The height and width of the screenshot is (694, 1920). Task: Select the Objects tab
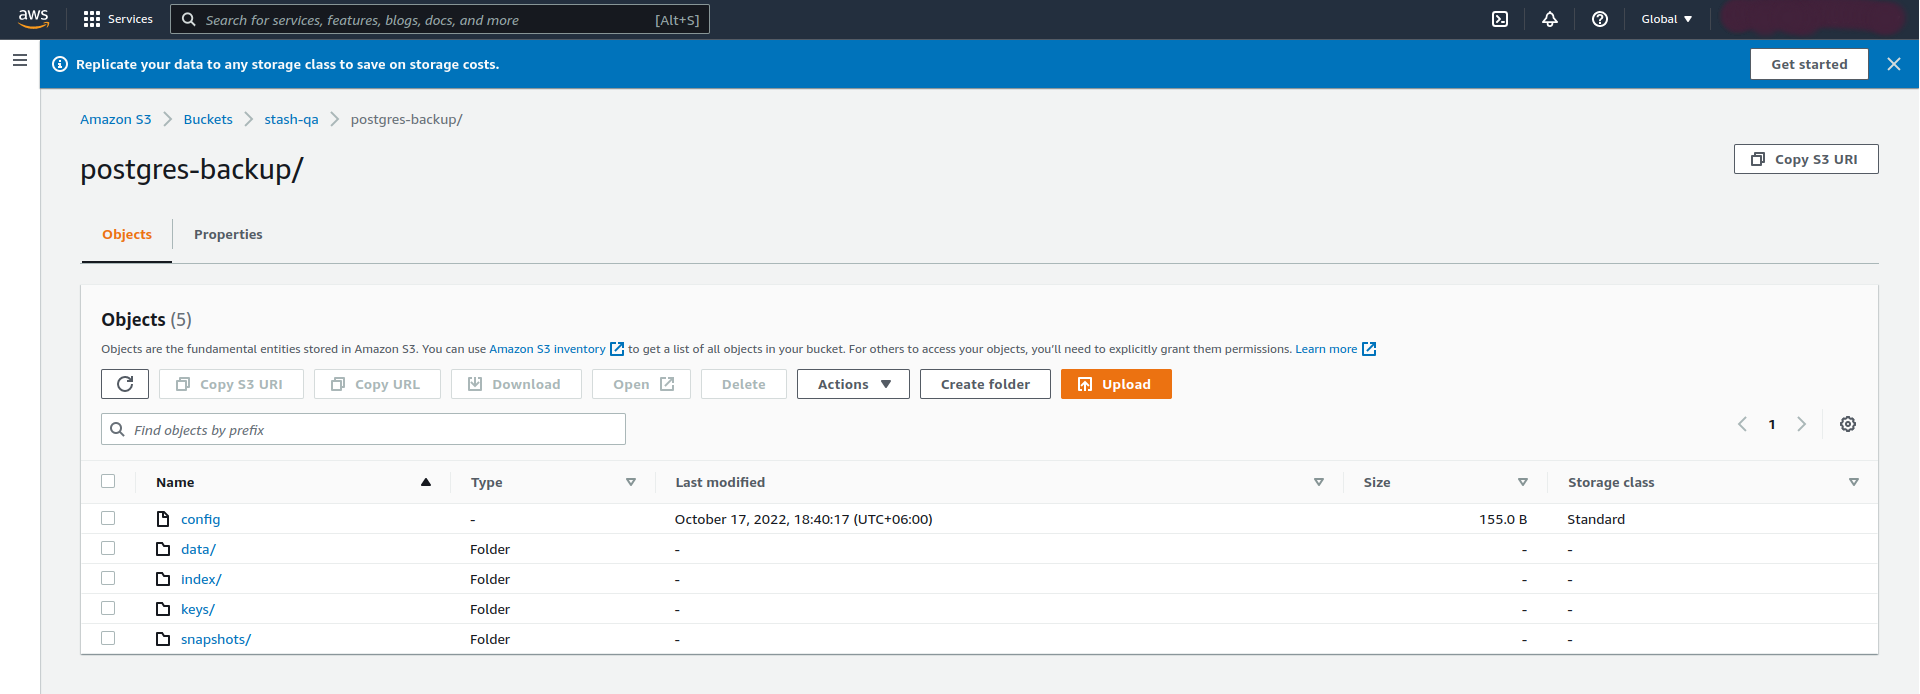click(x=127, y=234)
